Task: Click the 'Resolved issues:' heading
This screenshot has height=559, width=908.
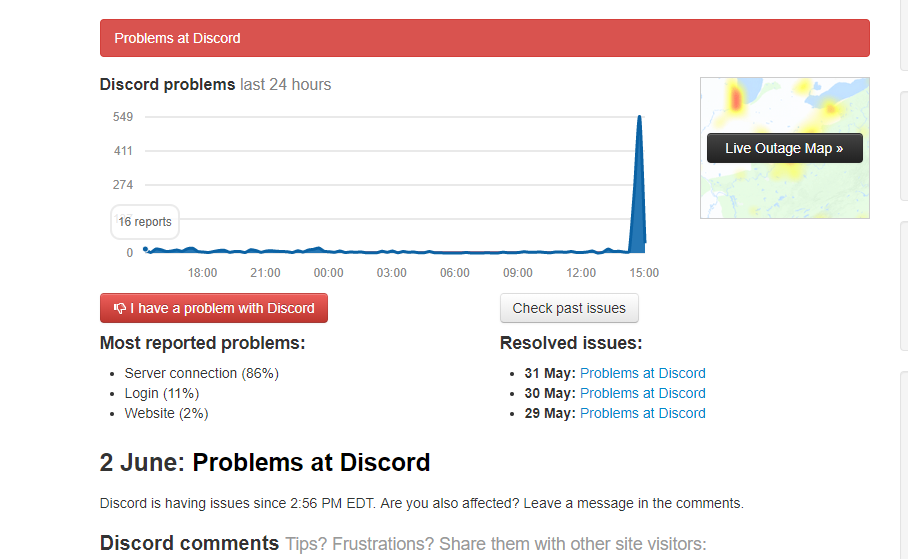Action: (x=571, y=343)
